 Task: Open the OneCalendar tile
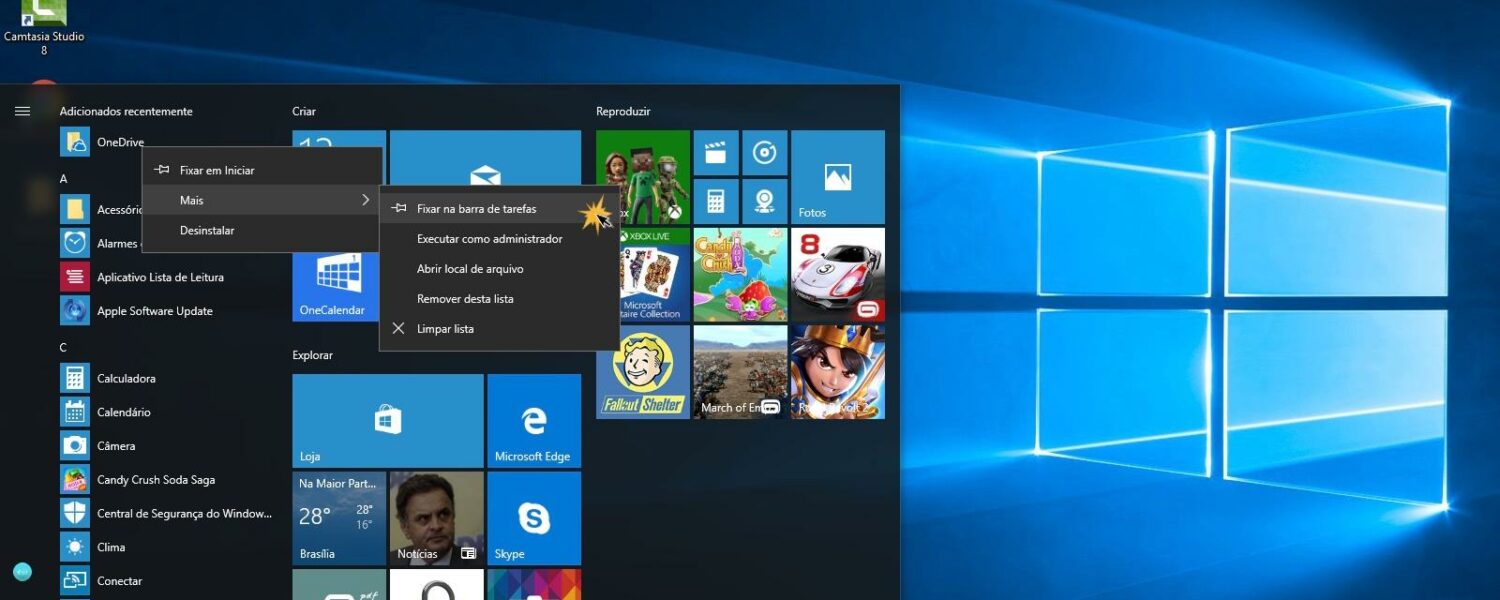coord(335,286)
